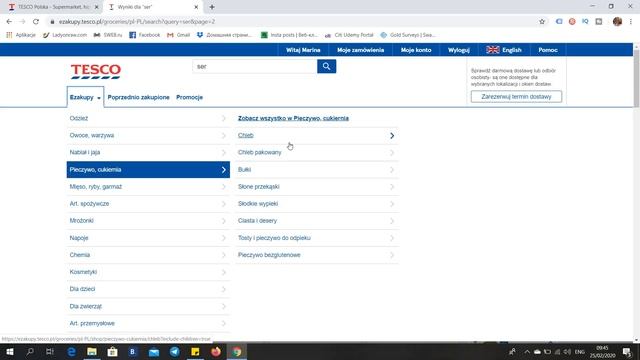The image size is (640, 360).
Task: Click 'Zobacz wszystko w Pieczywo, cukiernia' link
Action: coord(293,118)
